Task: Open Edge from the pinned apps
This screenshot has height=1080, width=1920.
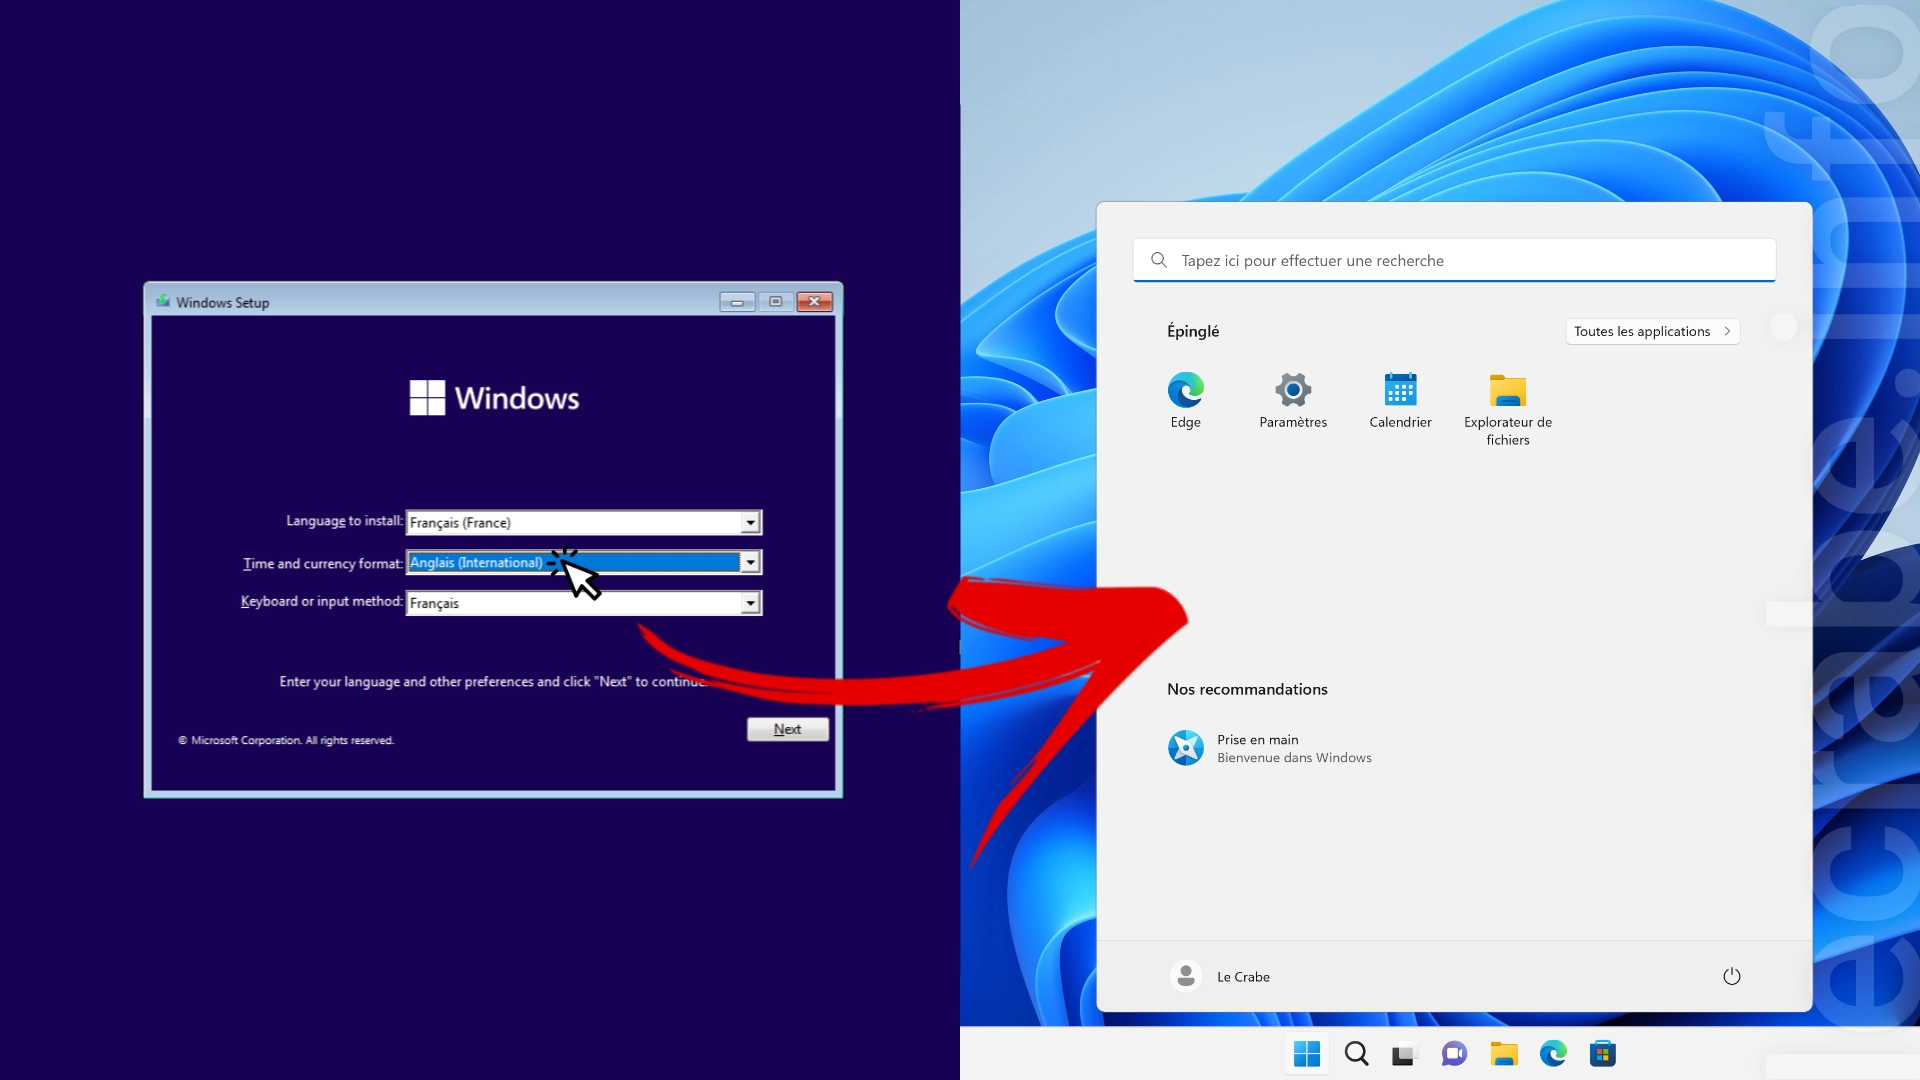Action: [1186, 400]
